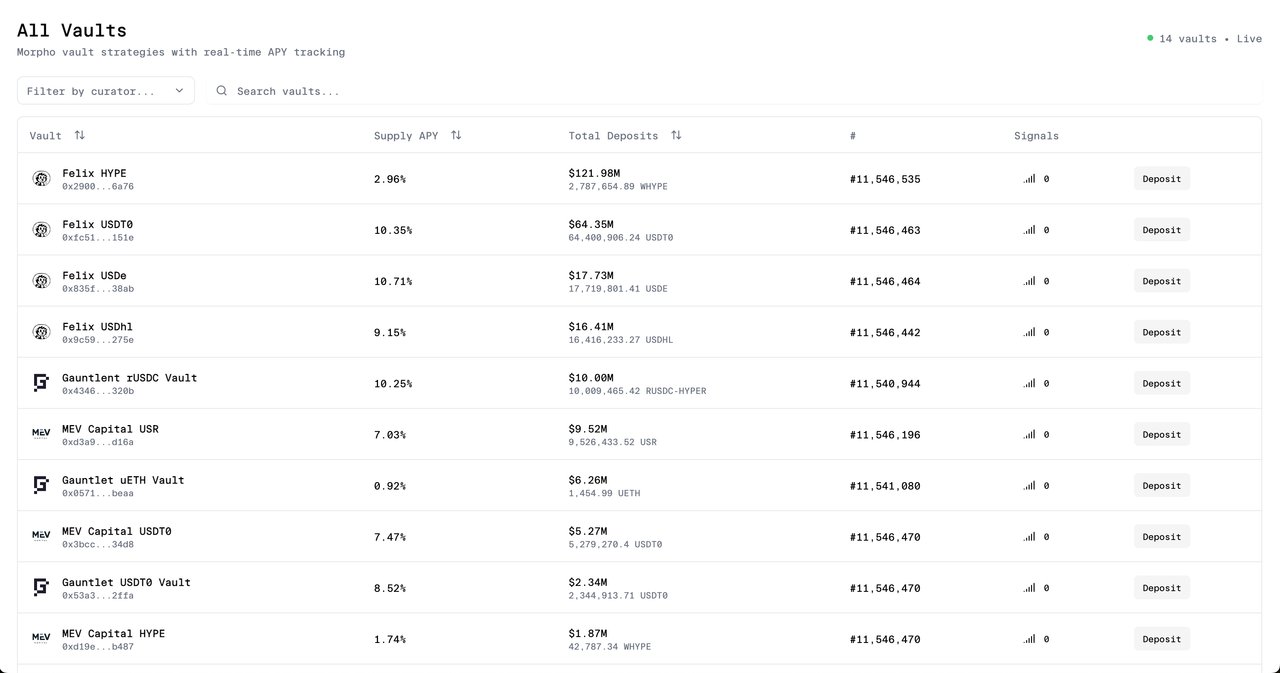Screen dimensions: 1280x673
Task: Click the search magnifier icon
Action: coord(222,91)
